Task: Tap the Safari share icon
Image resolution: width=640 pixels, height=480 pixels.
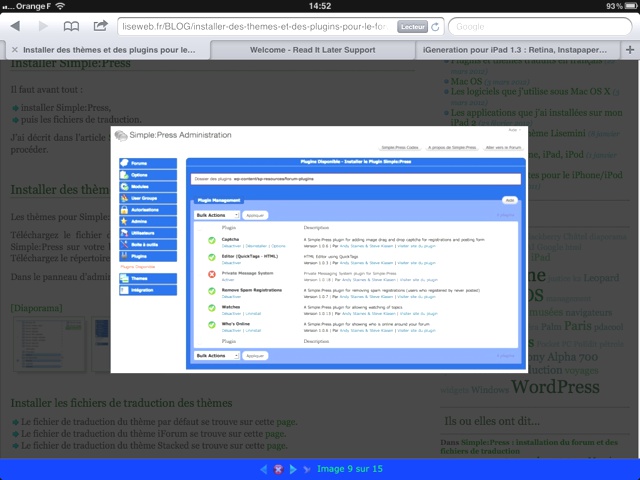Action: pyautogui.click(x=101, y=26)
